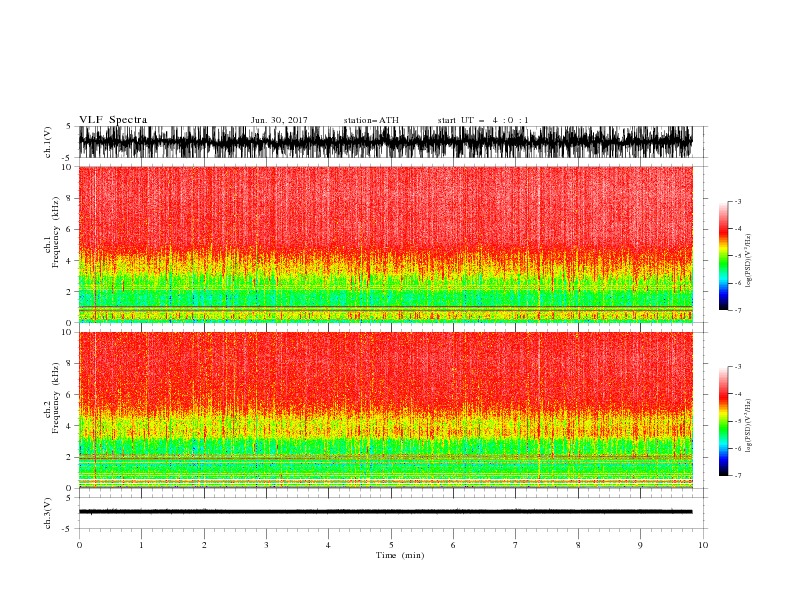Click the ch.1 "Frequency (kHz)" axis label
This screenshot has width=792, height=612.
pyautogui.click(x=56, y=233)
